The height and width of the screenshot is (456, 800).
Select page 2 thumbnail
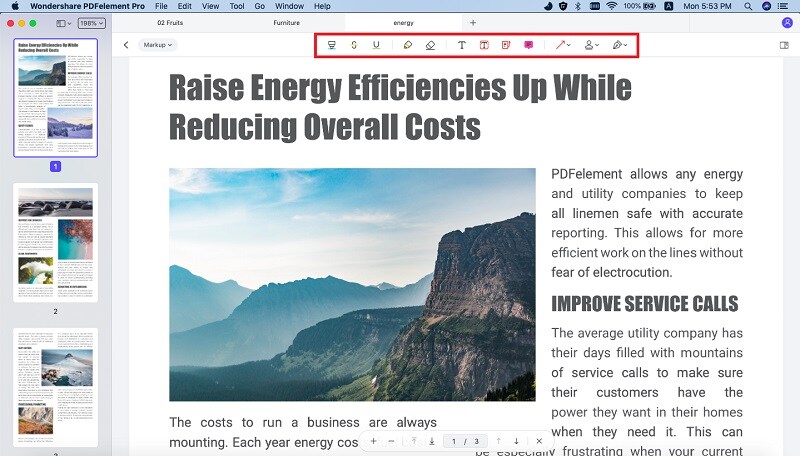tap(56, 243)
